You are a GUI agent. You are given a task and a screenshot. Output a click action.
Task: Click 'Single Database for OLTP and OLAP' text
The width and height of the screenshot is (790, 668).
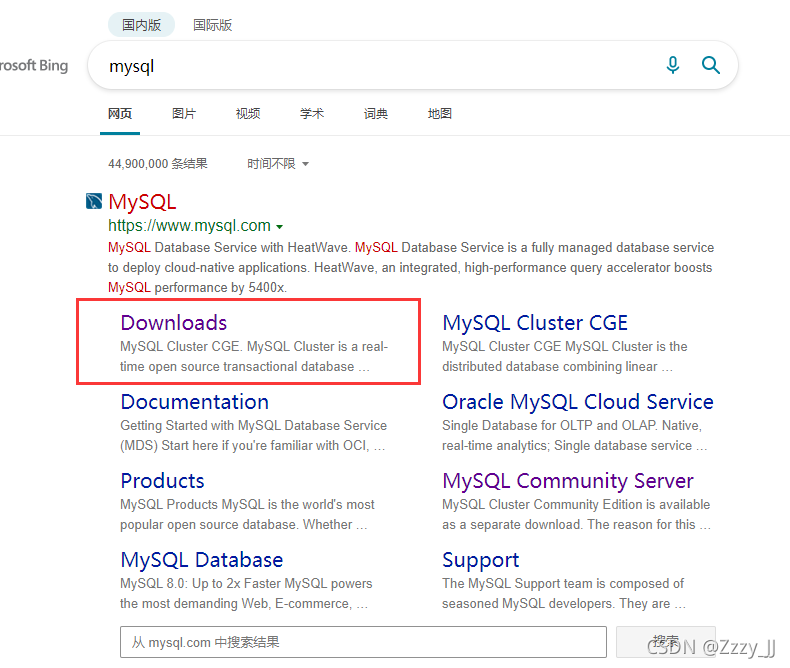point(550,425)
